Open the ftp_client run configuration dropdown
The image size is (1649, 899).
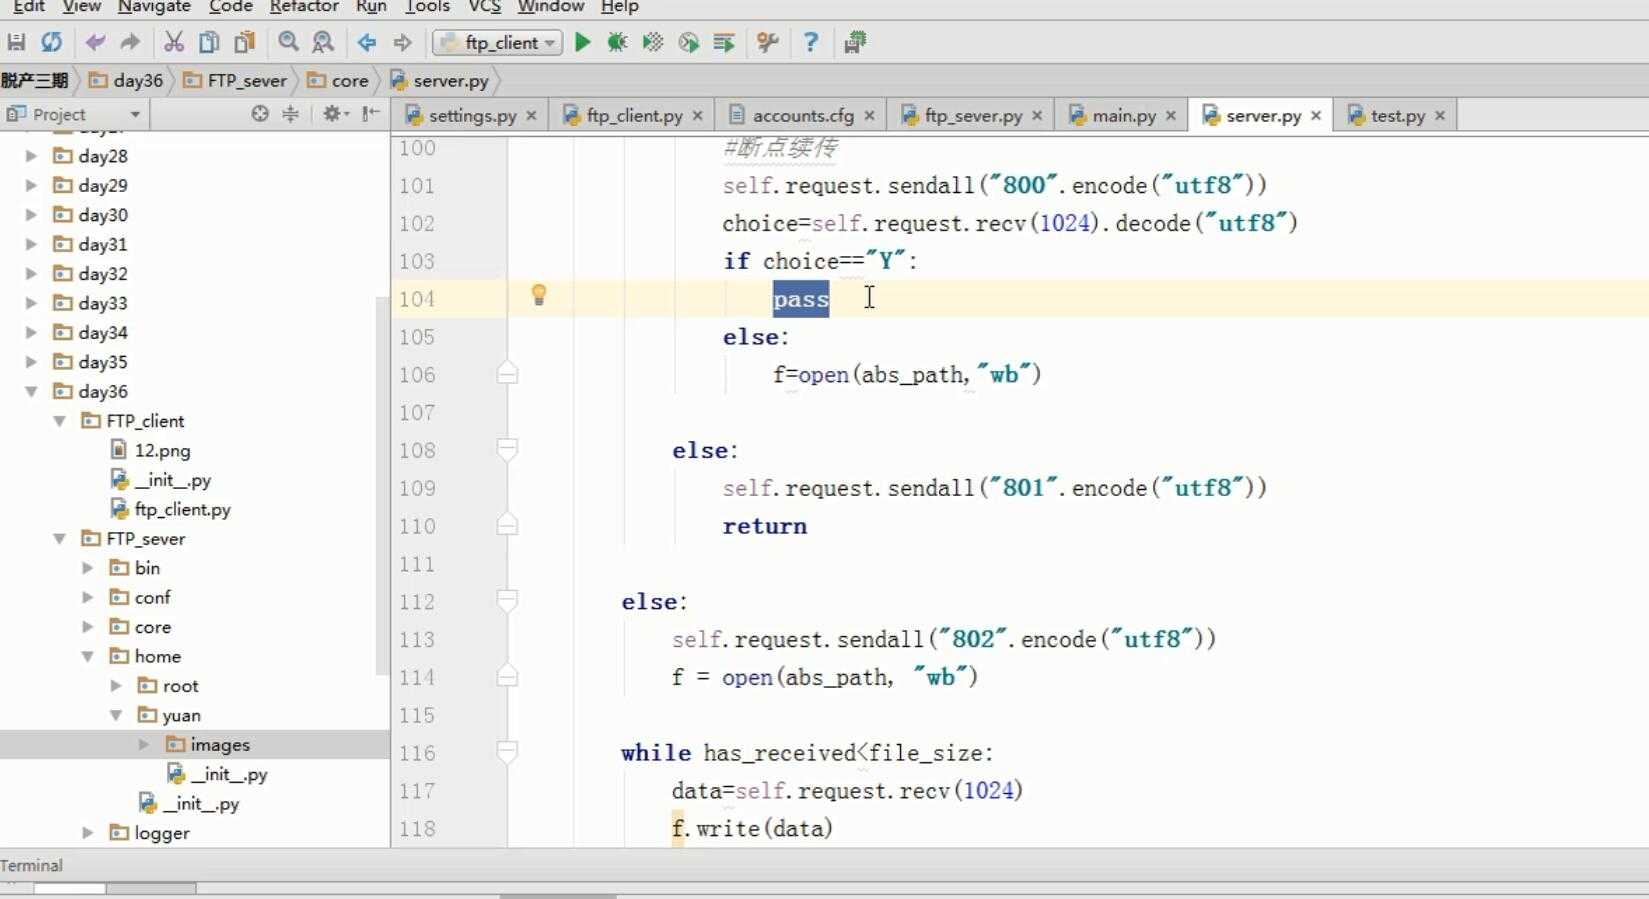[499, 42]
